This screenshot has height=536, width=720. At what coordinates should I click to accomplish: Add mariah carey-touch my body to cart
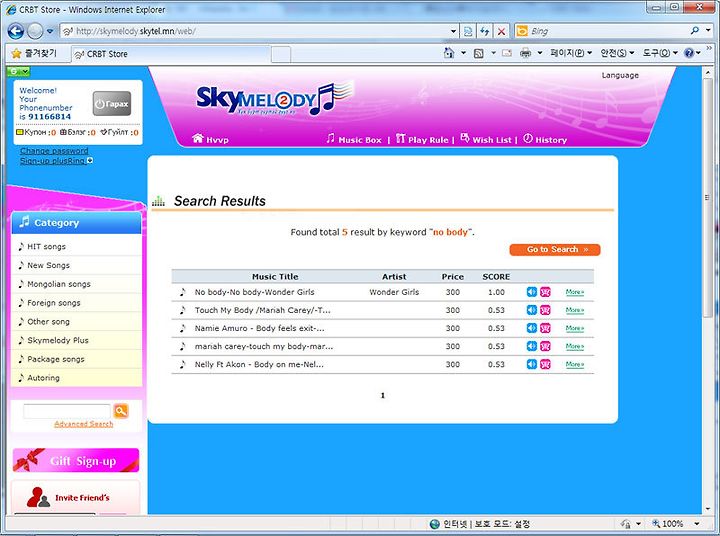tap(545, 346)
